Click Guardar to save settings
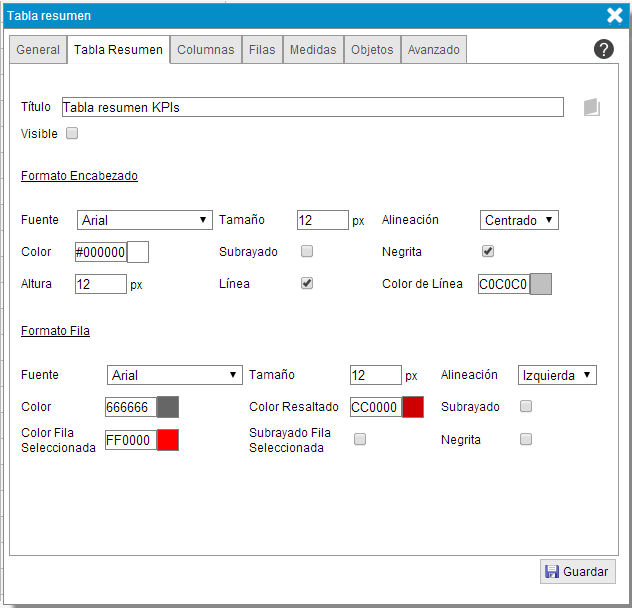 pos(577,572)
